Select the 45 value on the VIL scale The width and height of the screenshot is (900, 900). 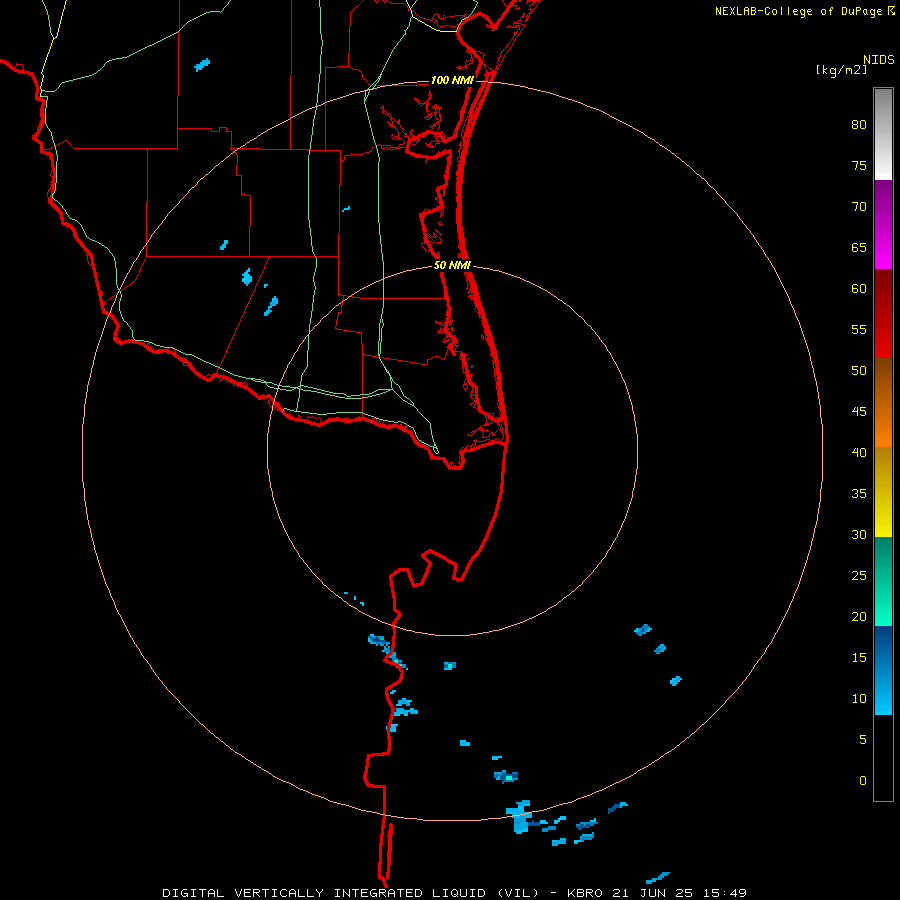pos(859,412)
